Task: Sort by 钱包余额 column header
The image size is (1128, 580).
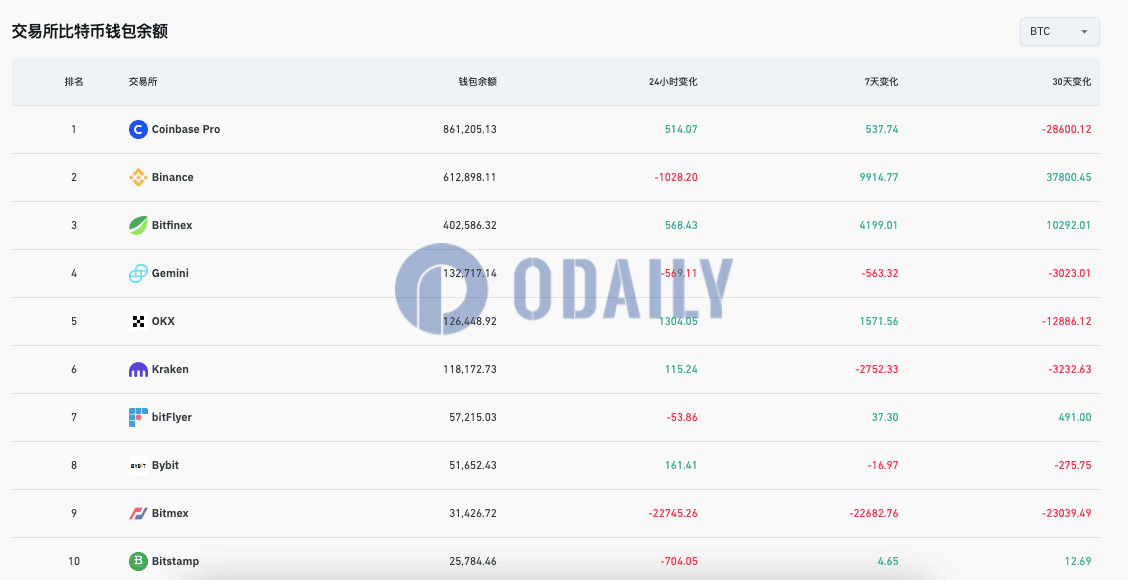Action: (478, 82)
